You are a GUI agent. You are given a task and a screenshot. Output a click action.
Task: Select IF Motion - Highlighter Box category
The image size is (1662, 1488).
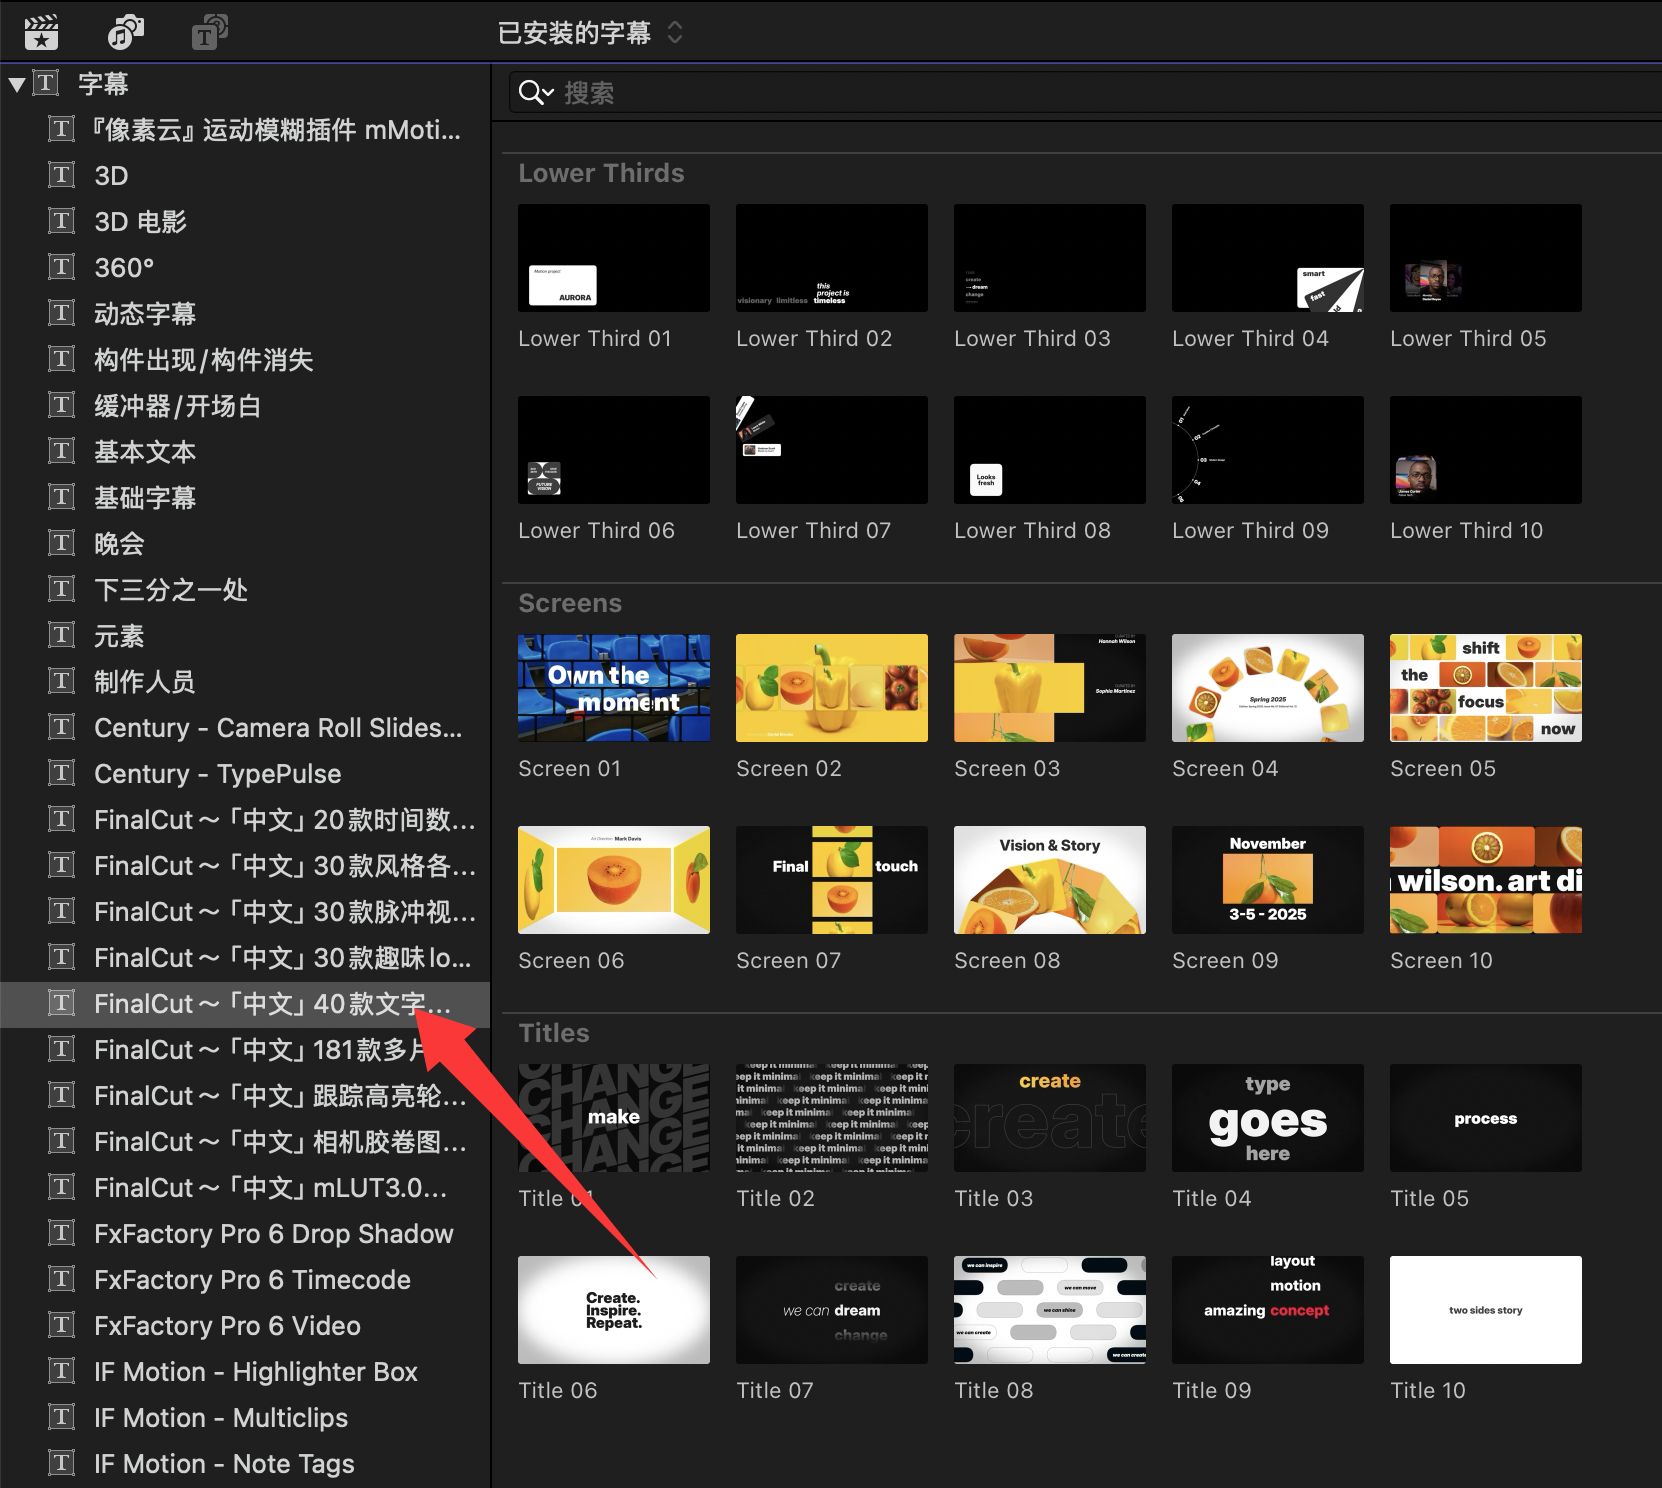[x=255, y=1371]
